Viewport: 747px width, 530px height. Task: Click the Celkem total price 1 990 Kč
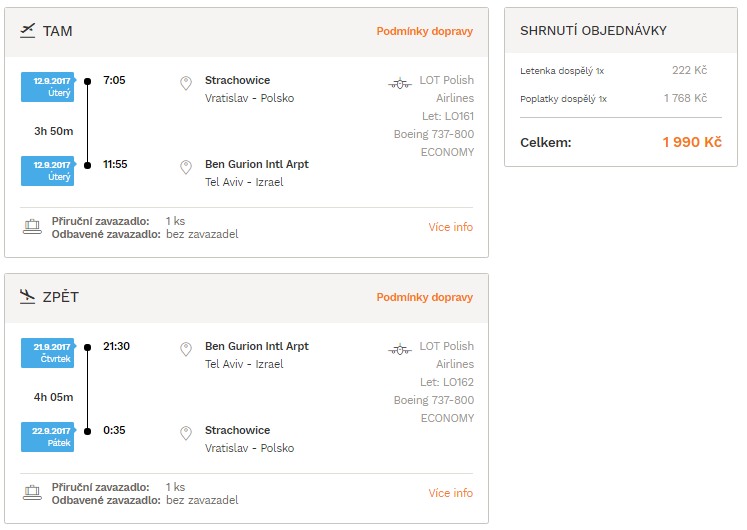click(692, 142)
